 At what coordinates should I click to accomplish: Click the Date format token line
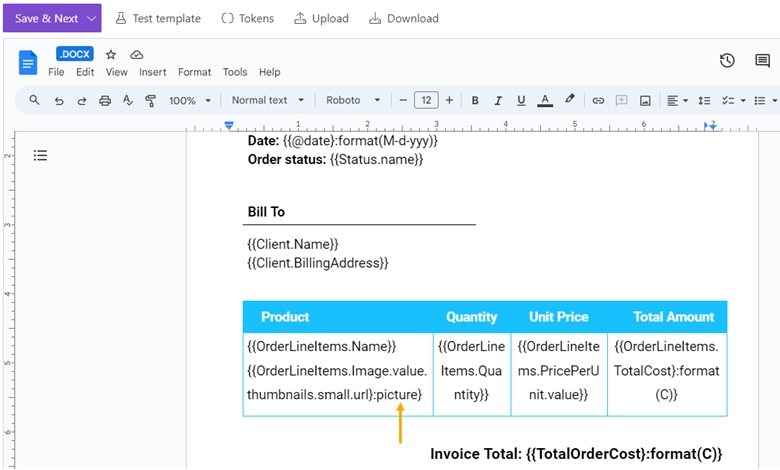coord(343,141)
